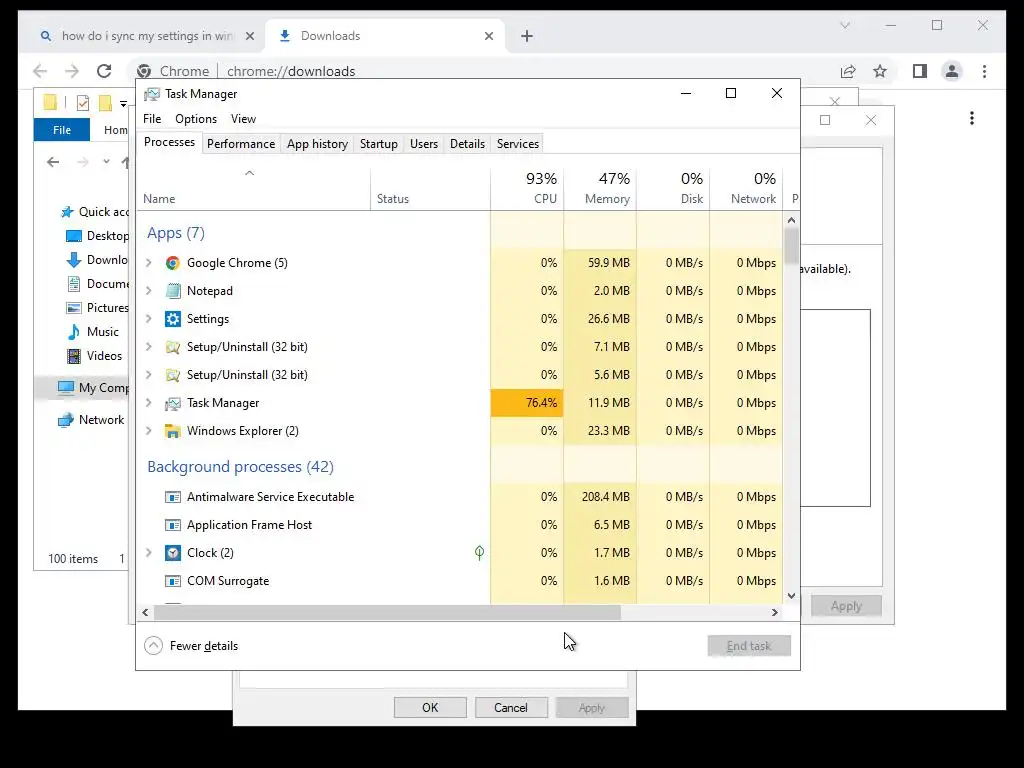Open Downloads page three-dot menu
This screenshot has height=768, width=1024.
[972, 118]
